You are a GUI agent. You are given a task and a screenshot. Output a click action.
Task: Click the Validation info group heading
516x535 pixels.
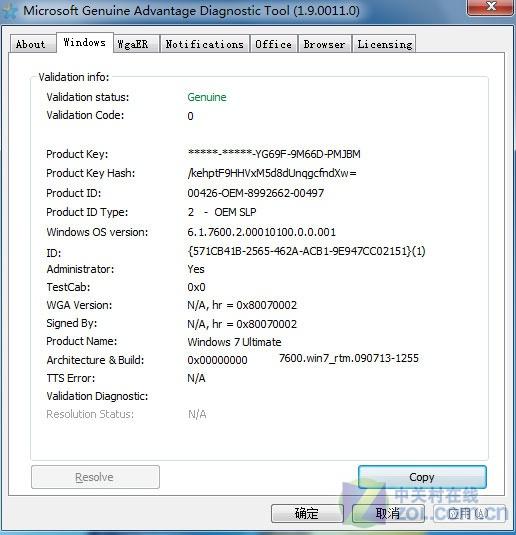point(74,77)
